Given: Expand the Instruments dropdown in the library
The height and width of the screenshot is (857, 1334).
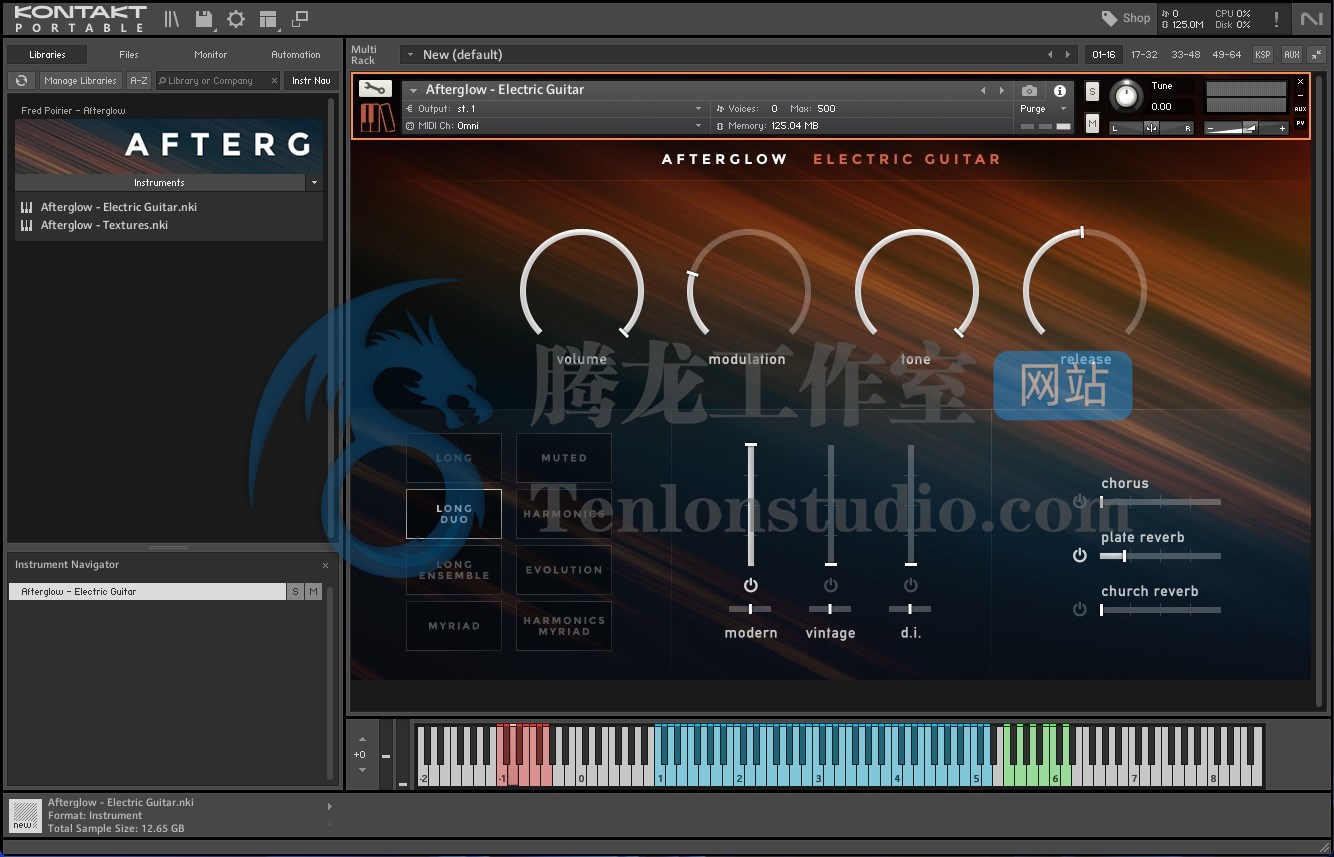Looking at the screenshot, I should tap(314, 183).
